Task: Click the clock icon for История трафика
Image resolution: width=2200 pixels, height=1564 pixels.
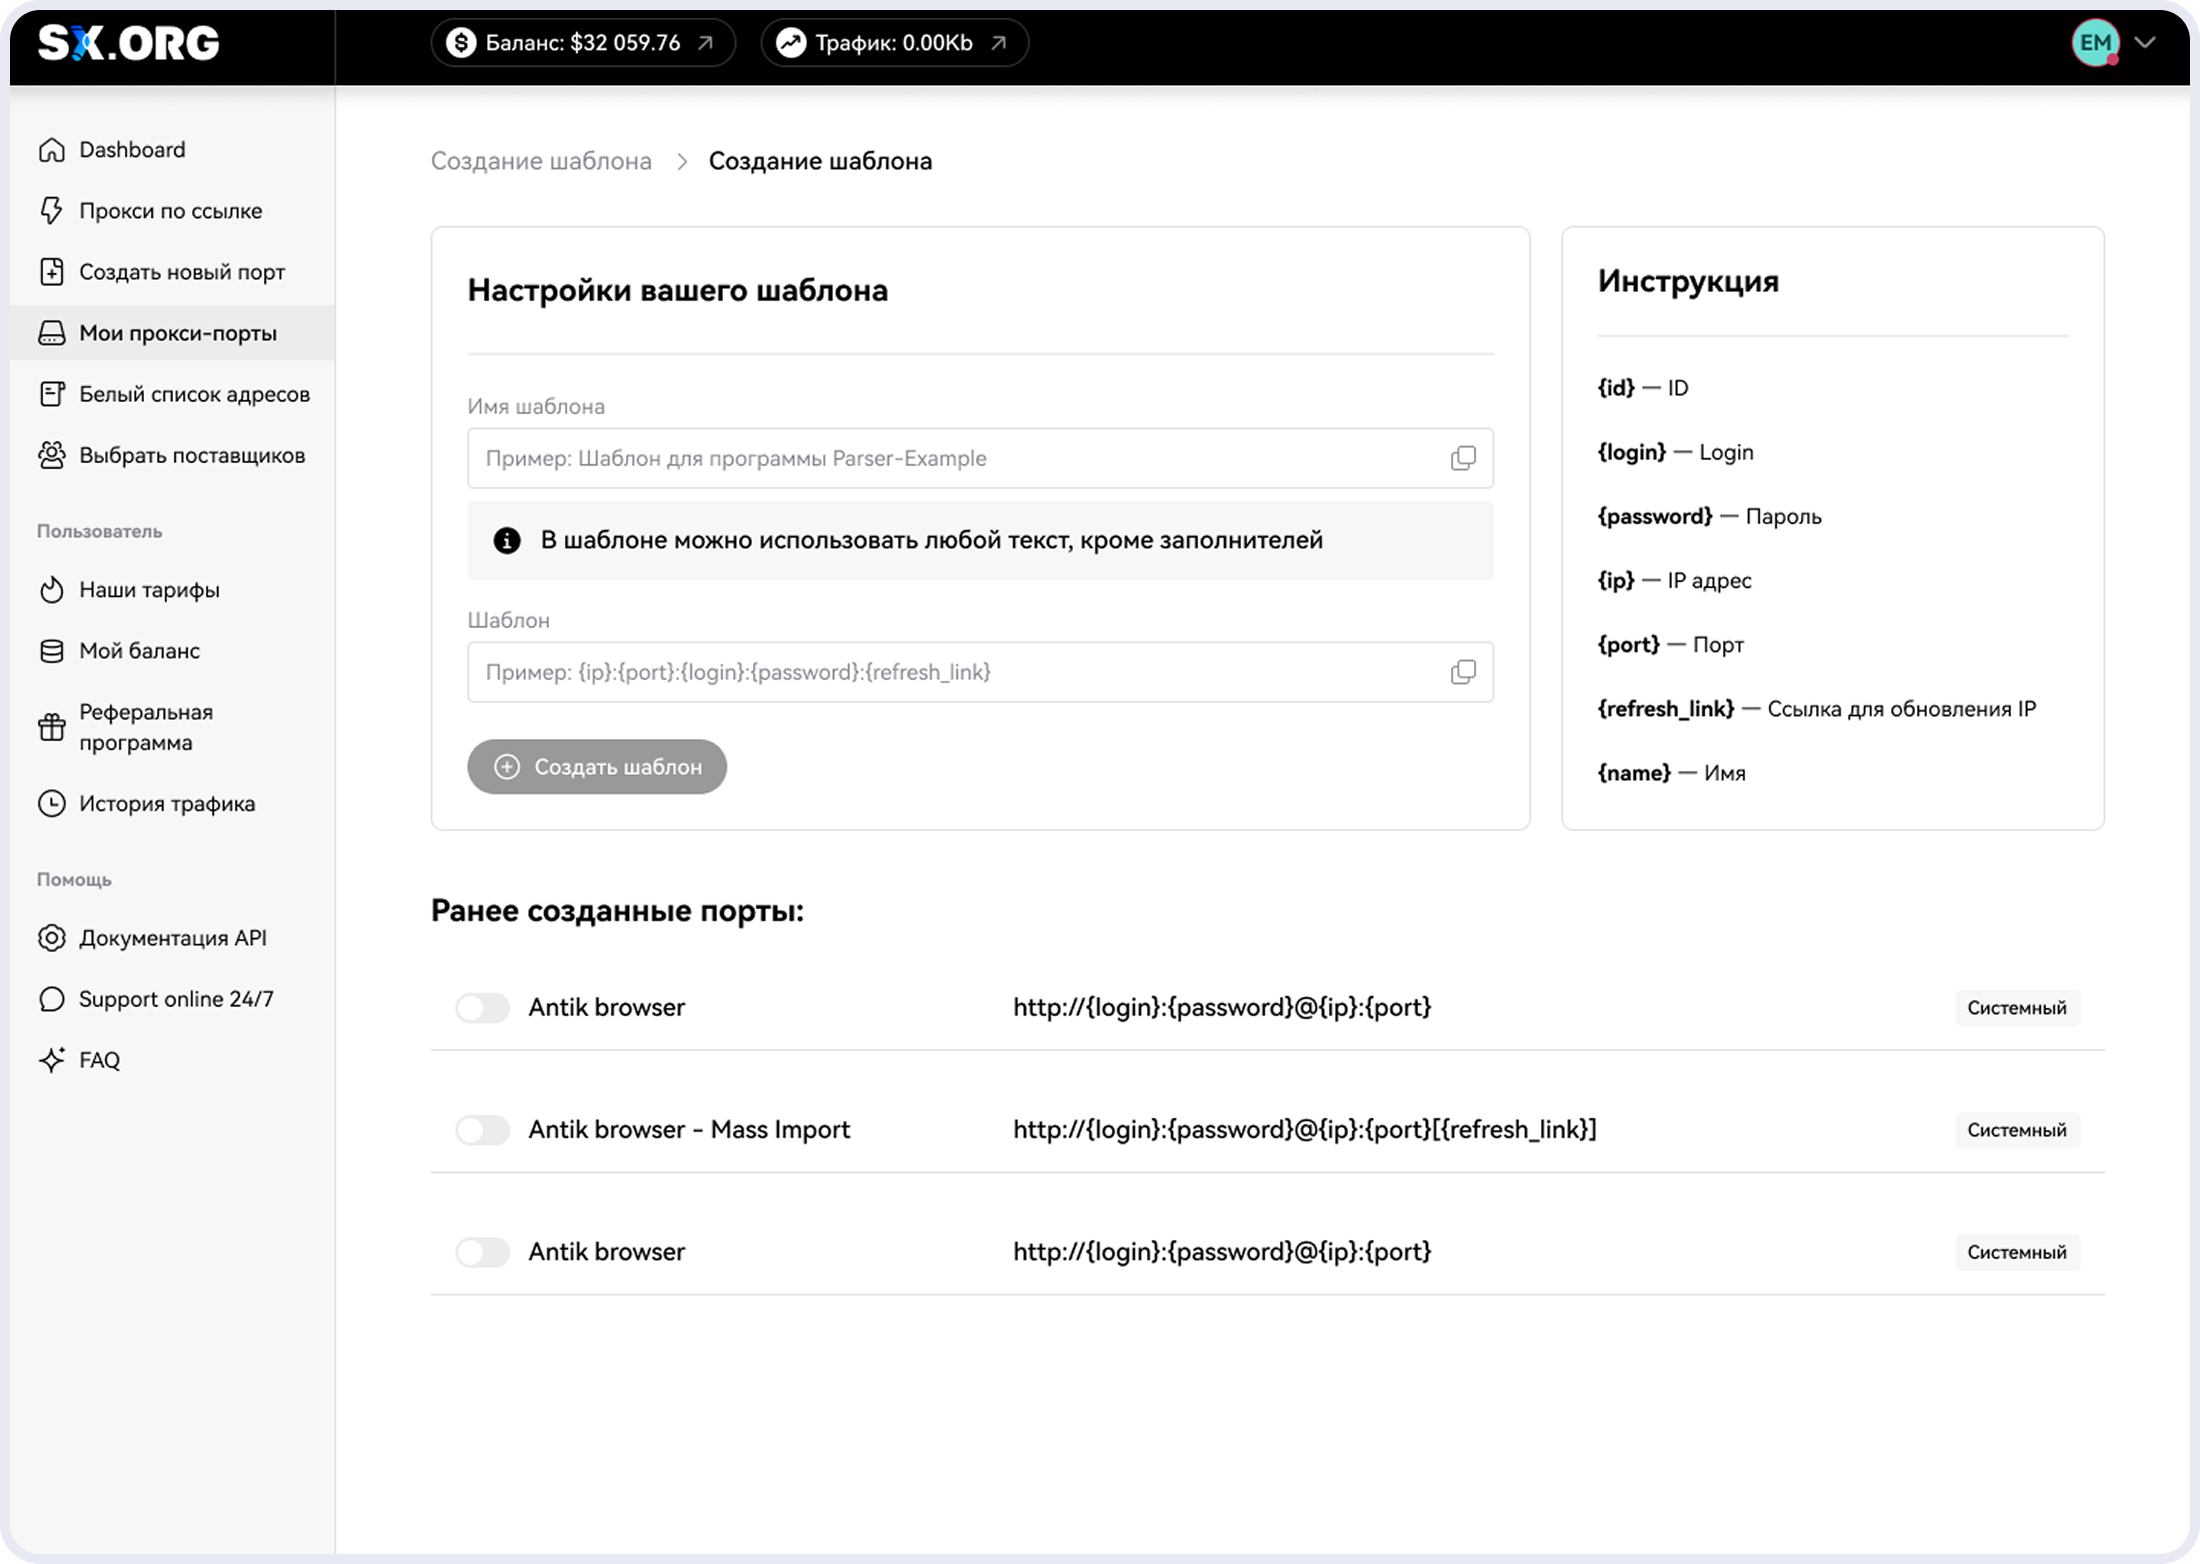Action: pos(52,804)
